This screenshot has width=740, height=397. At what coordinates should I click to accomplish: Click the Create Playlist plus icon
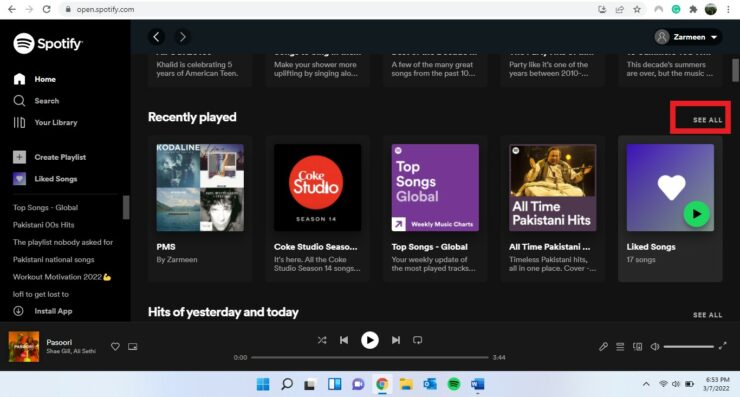(x=19, y=157)
